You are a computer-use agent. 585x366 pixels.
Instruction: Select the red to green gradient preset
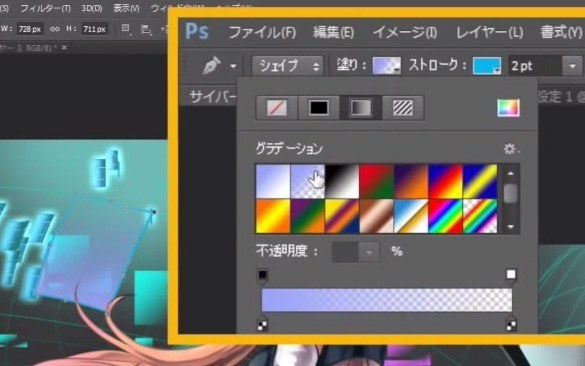point(376,182)
